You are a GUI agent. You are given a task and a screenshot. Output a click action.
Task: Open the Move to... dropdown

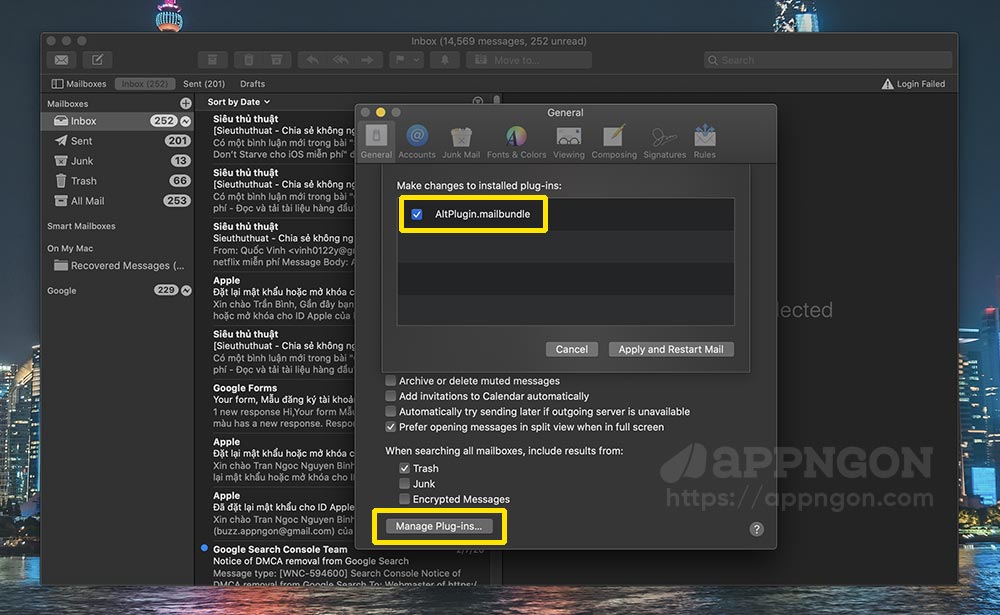[529, 60]
